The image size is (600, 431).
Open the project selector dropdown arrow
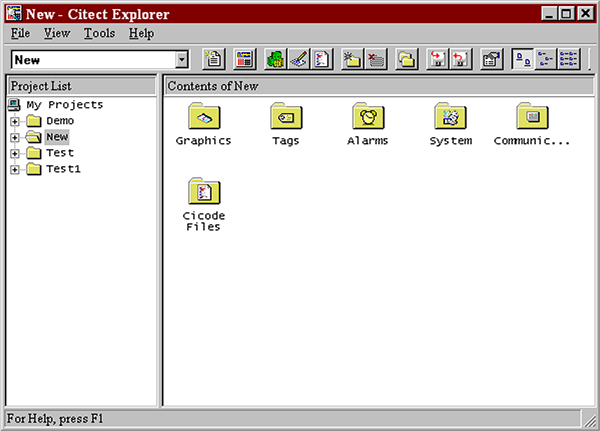coord(182,60)
